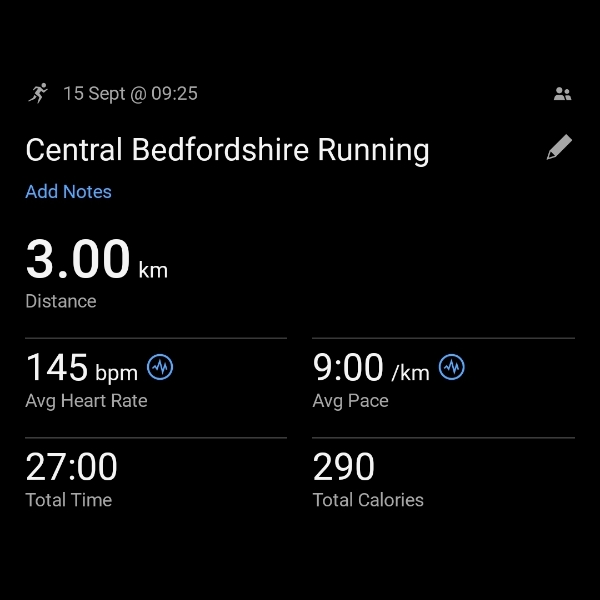The height and width of the screenshot is (600, 600).
Task: Click the Distance label
Action: click(61, 301)
